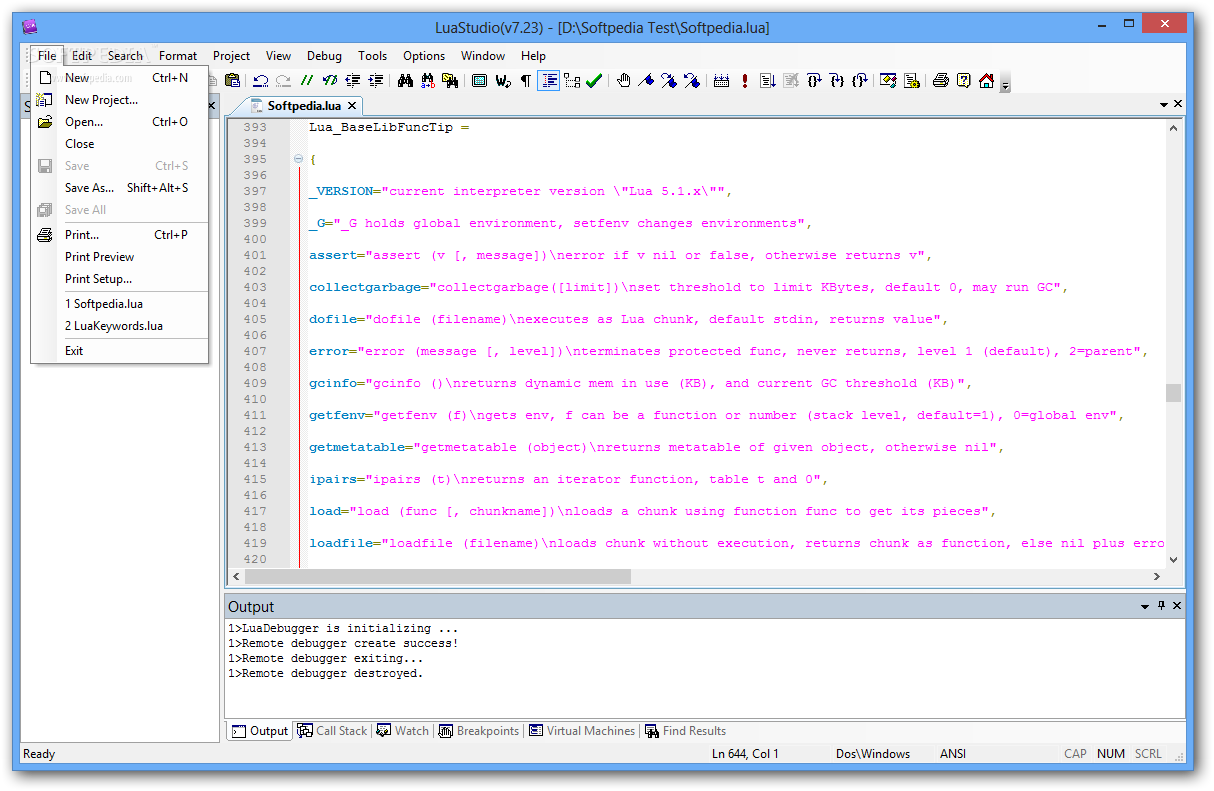Click the Uncomment selection icon
The image size is (1214, 791).
pyautogui.click(x=330, y=81)
